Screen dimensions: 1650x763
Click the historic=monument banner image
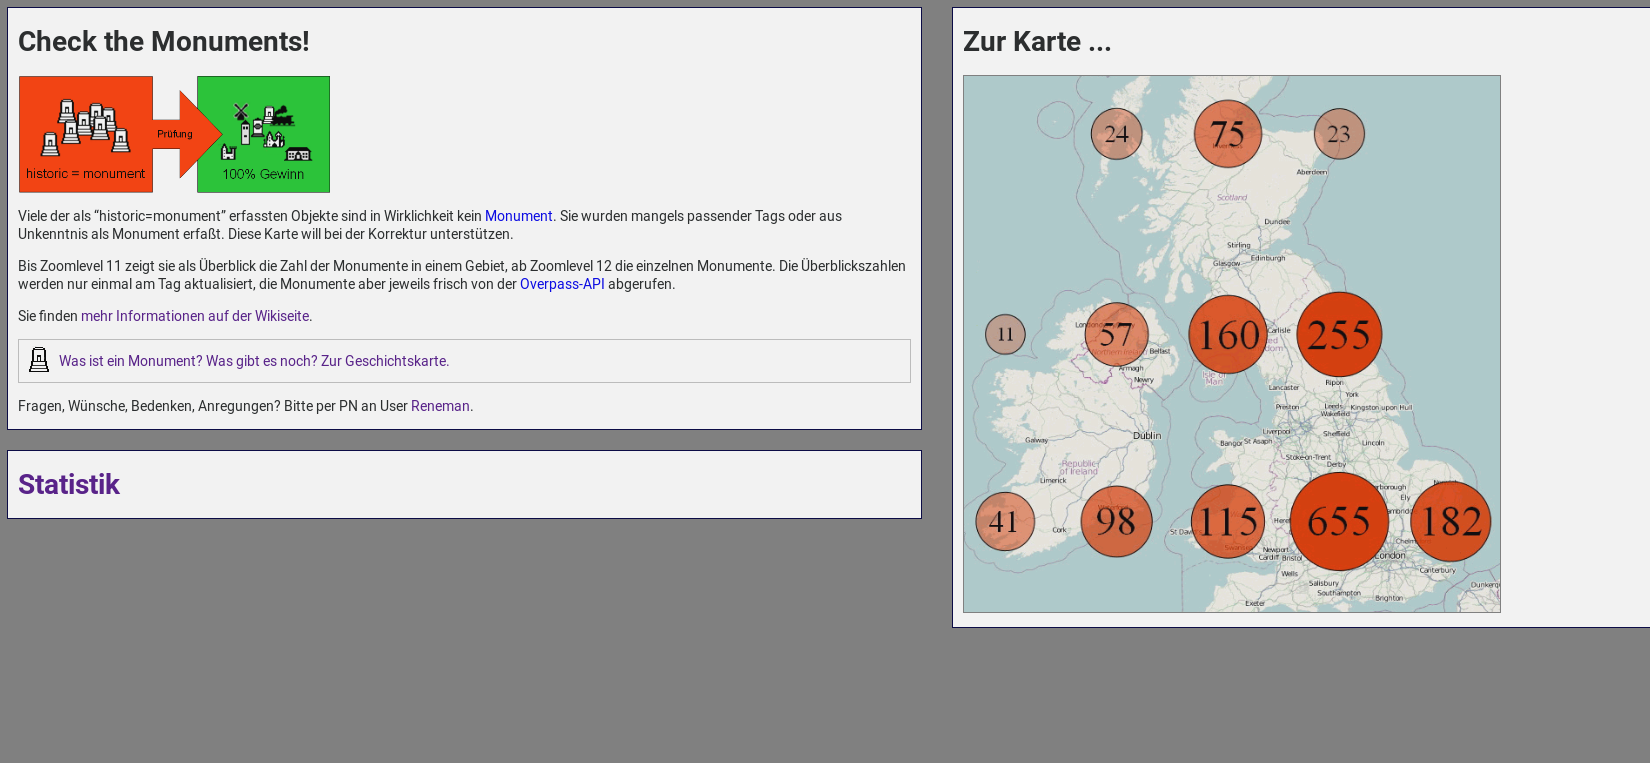click(x=174, y=134)
